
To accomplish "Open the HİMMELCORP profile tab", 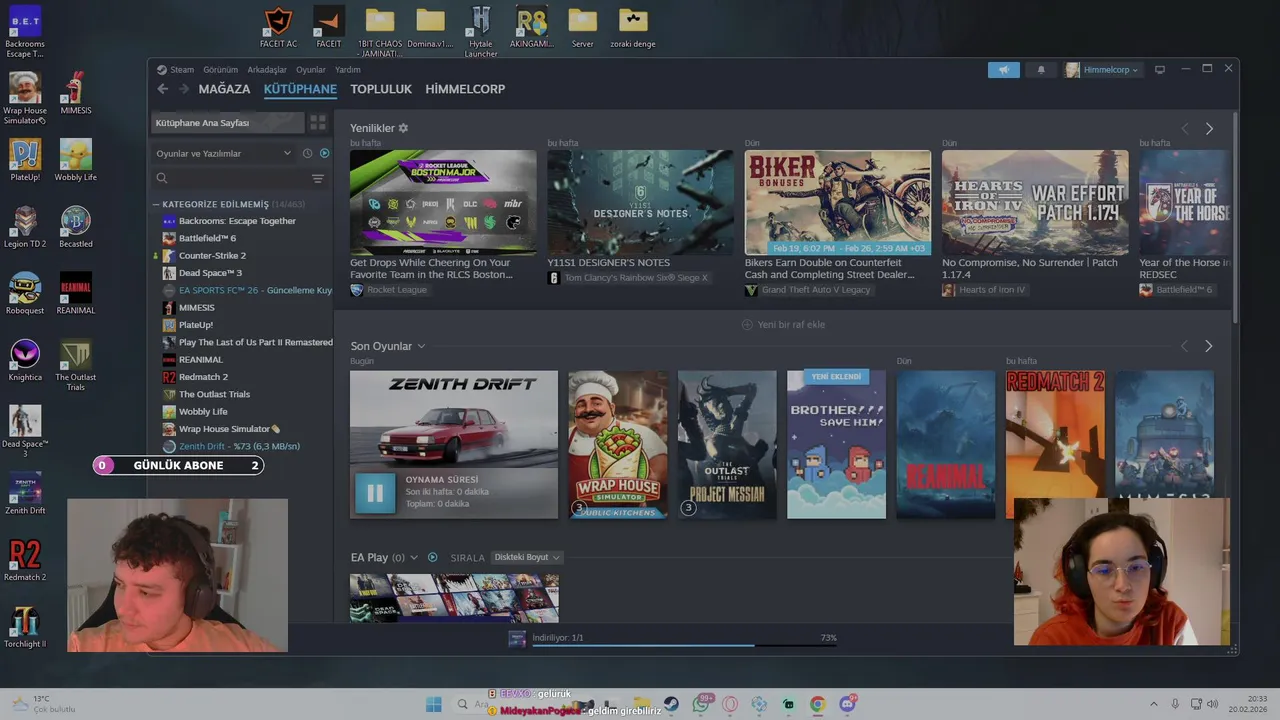I will tap(465, 89).
